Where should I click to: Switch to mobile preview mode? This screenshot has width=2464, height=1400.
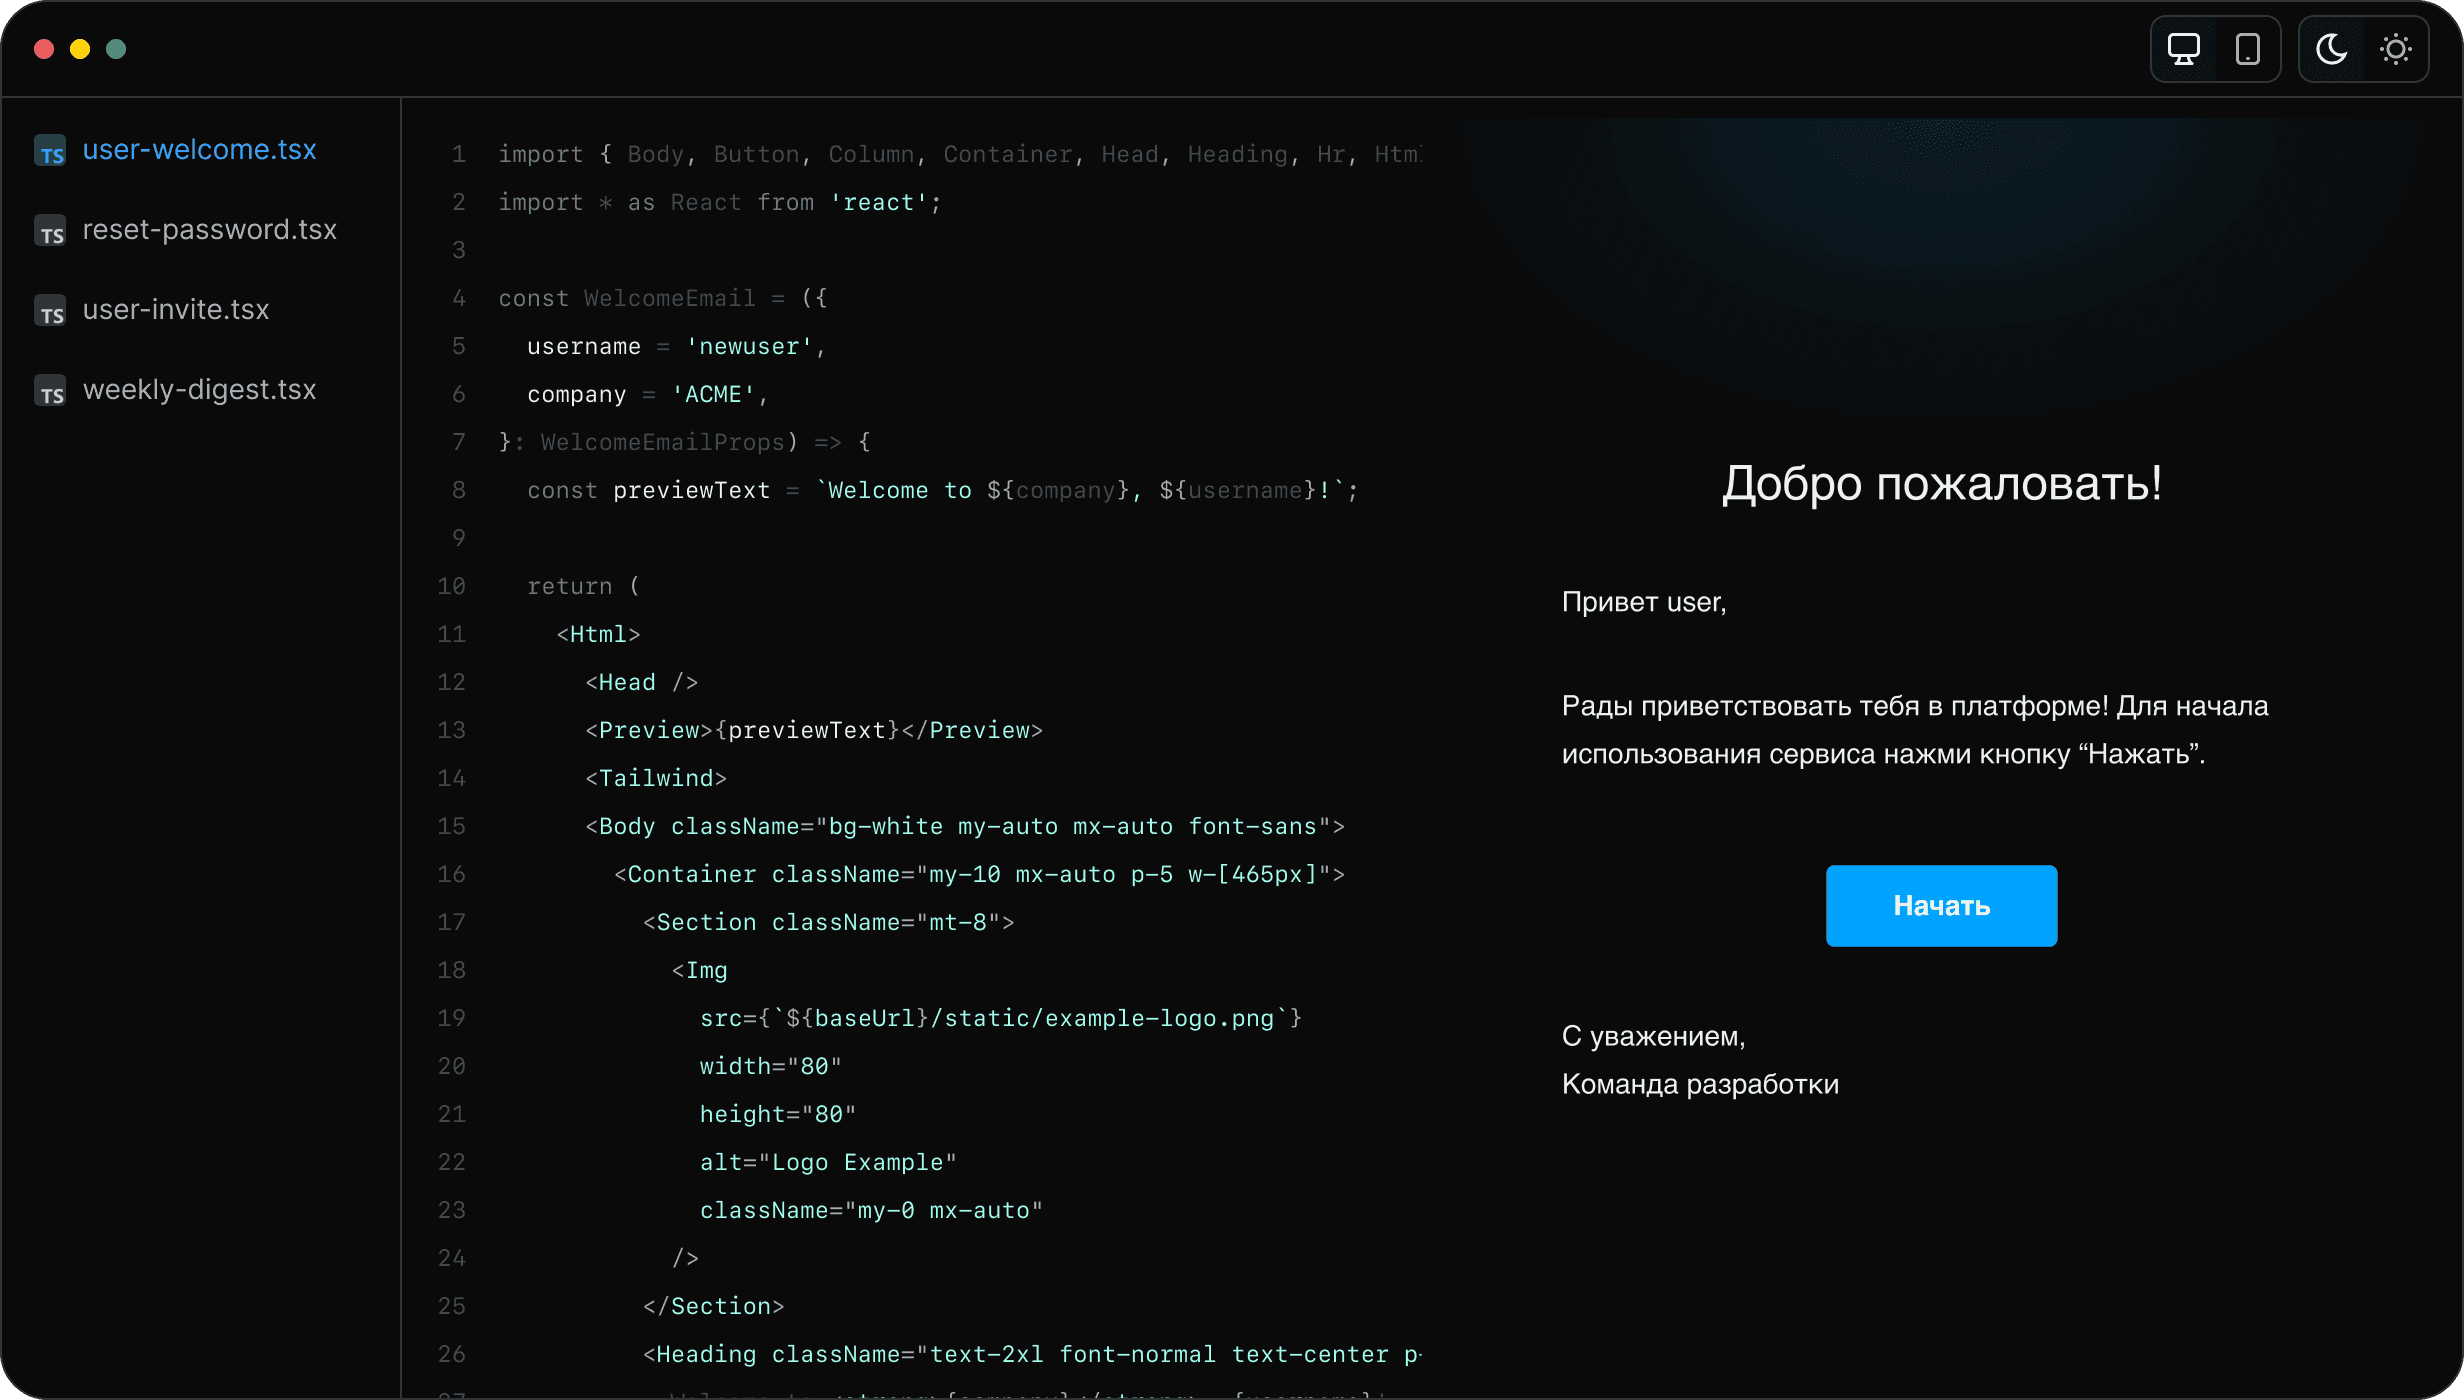[x=2247, y=49]
